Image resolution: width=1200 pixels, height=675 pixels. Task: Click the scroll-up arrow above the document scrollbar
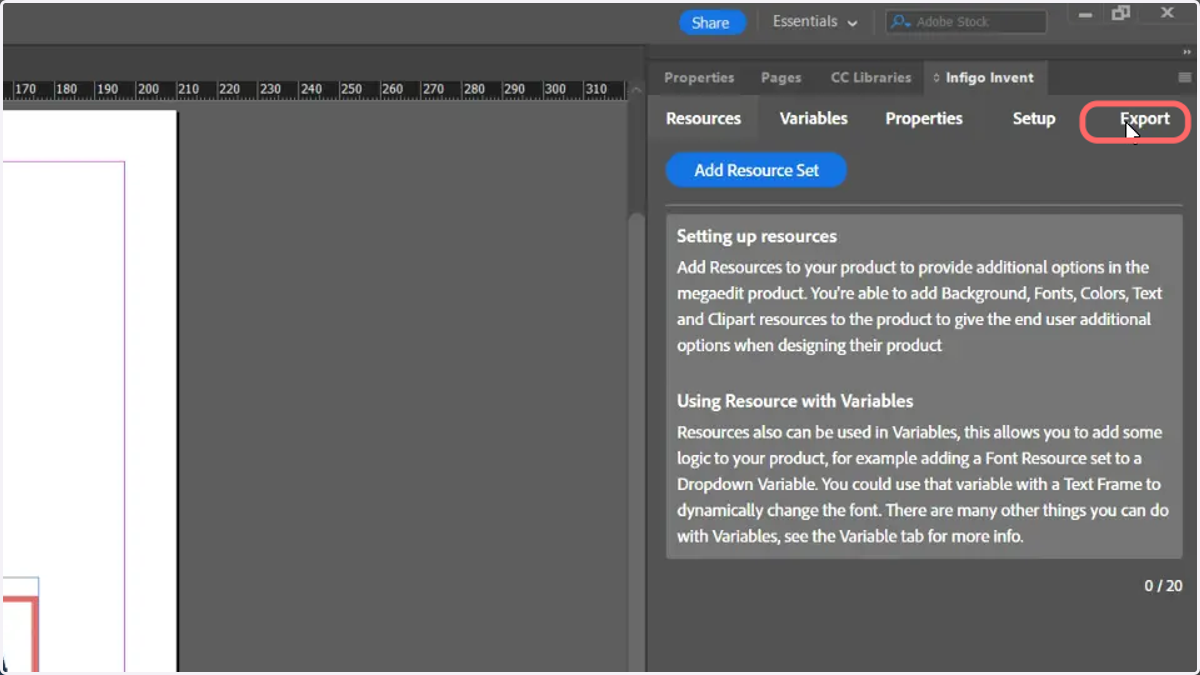(635, 90)
